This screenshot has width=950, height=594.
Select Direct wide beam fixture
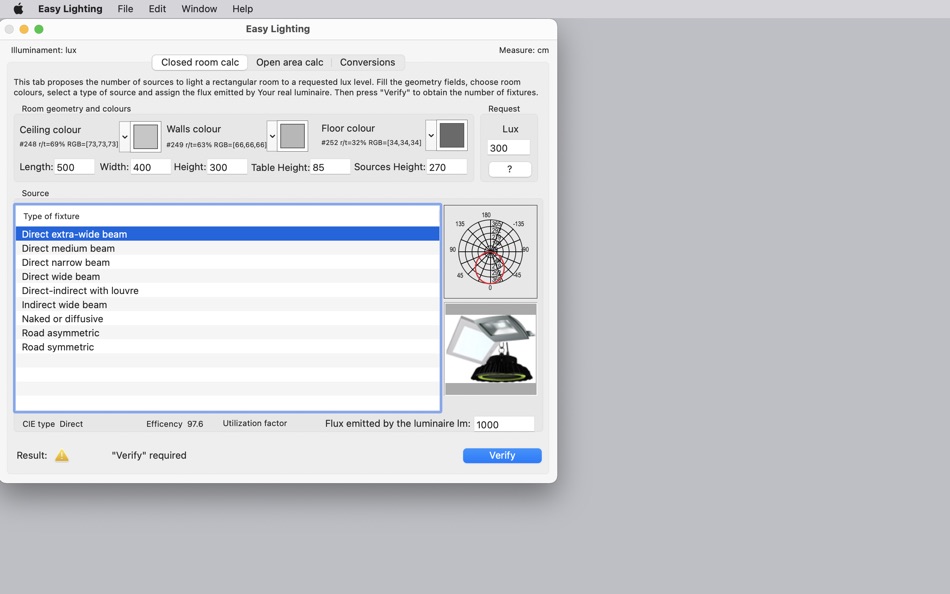pyautogui.click(x=228, y=276)
